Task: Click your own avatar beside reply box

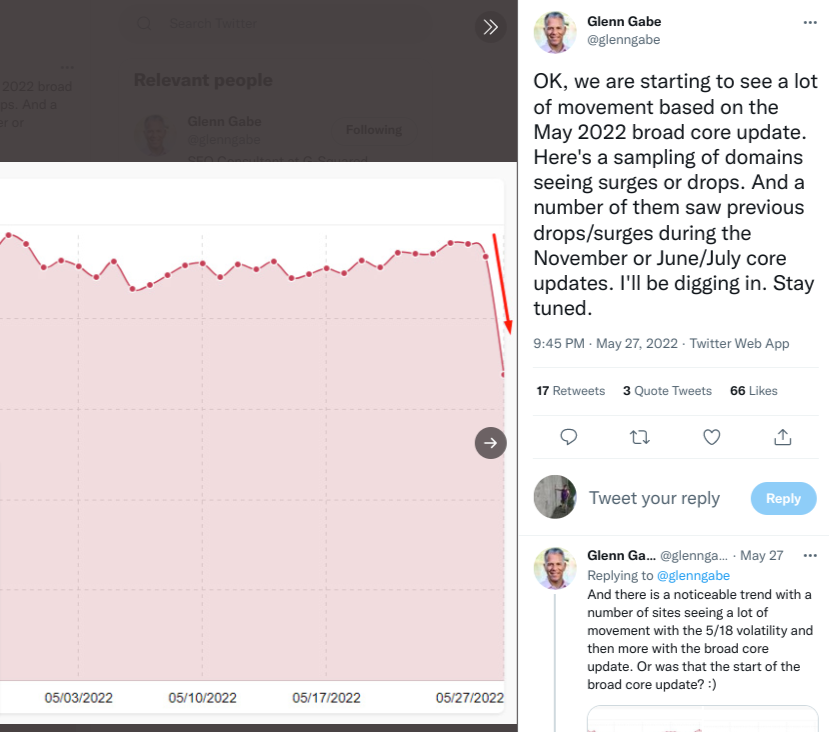Action: [x=555, y=497]
